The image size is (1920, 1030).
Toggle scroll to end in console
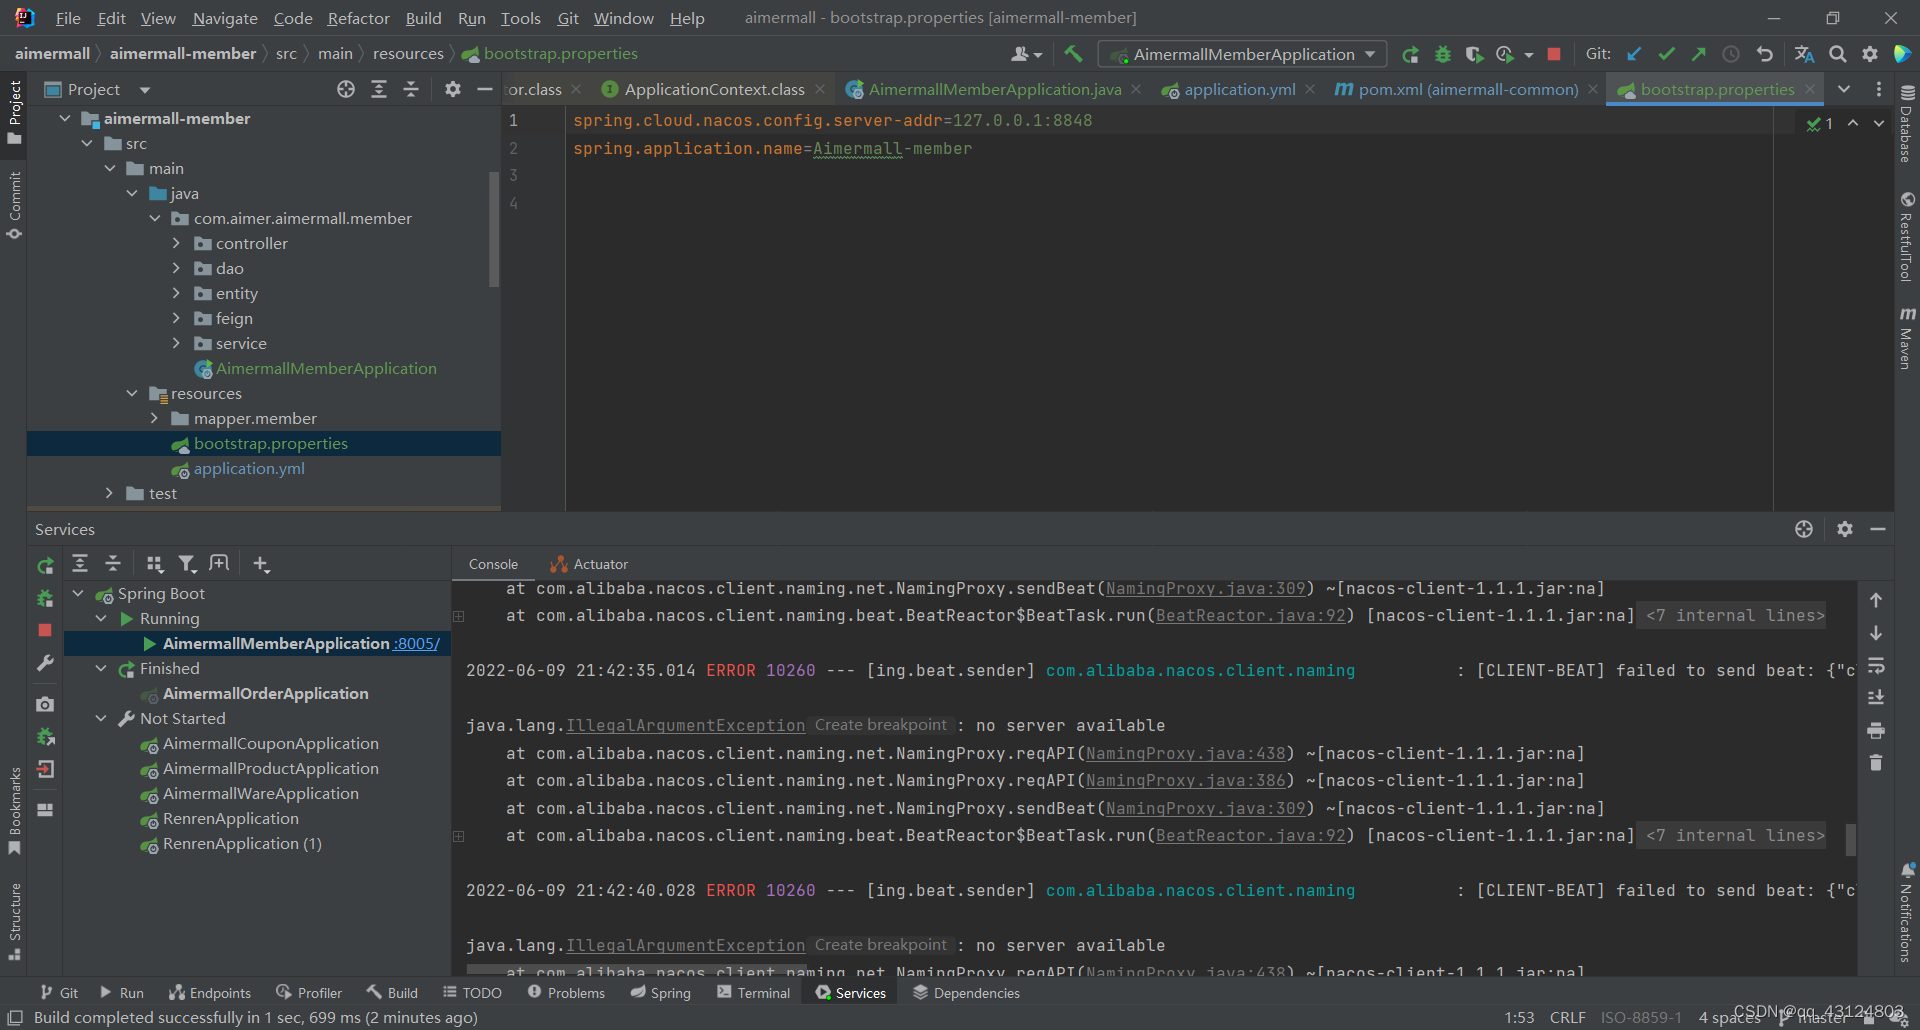pos(1876,698)
